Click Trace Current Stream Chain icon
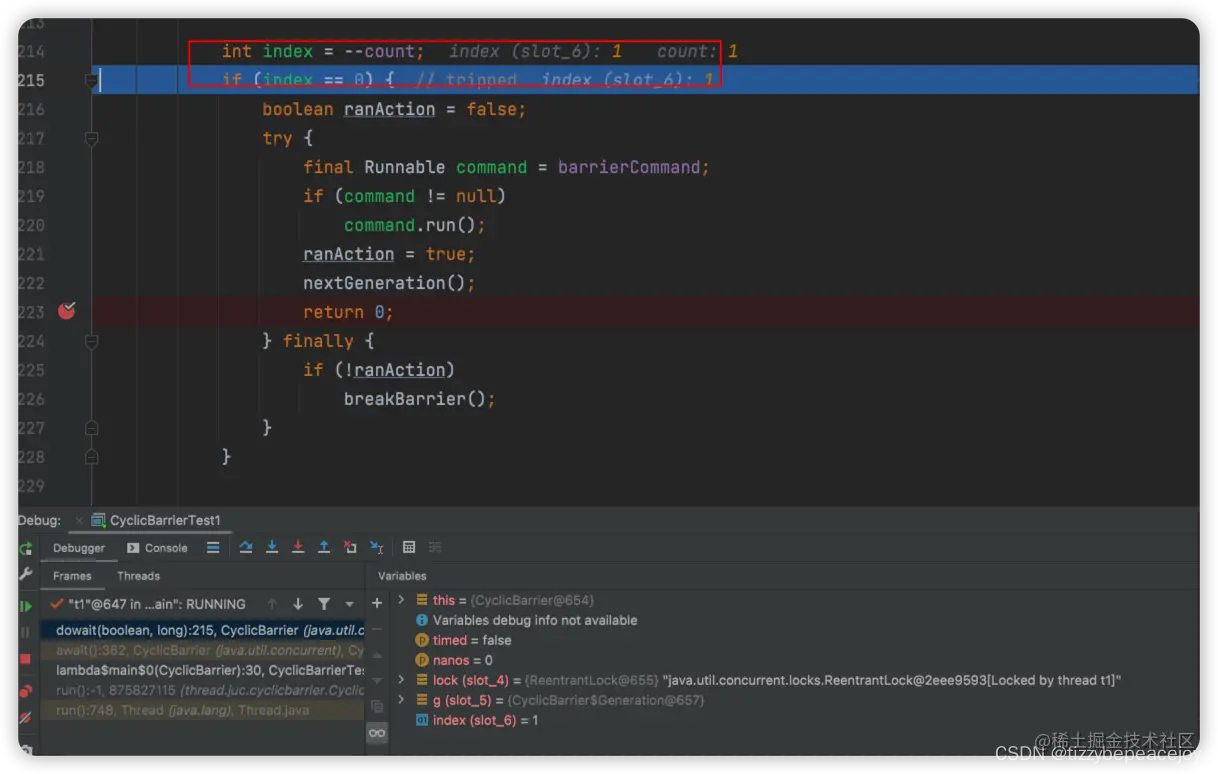This screenshot has height=774, width=1218. (435, 547)
